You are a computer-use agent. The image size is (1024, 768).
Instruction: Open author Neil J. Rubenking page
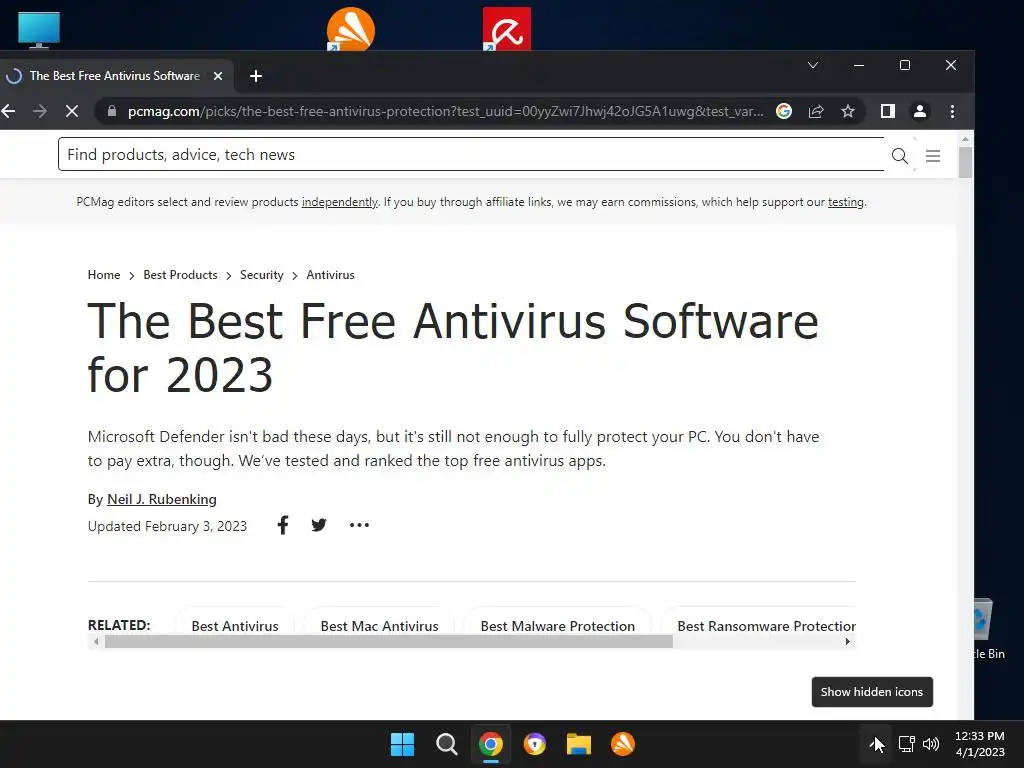pos(161,500)
